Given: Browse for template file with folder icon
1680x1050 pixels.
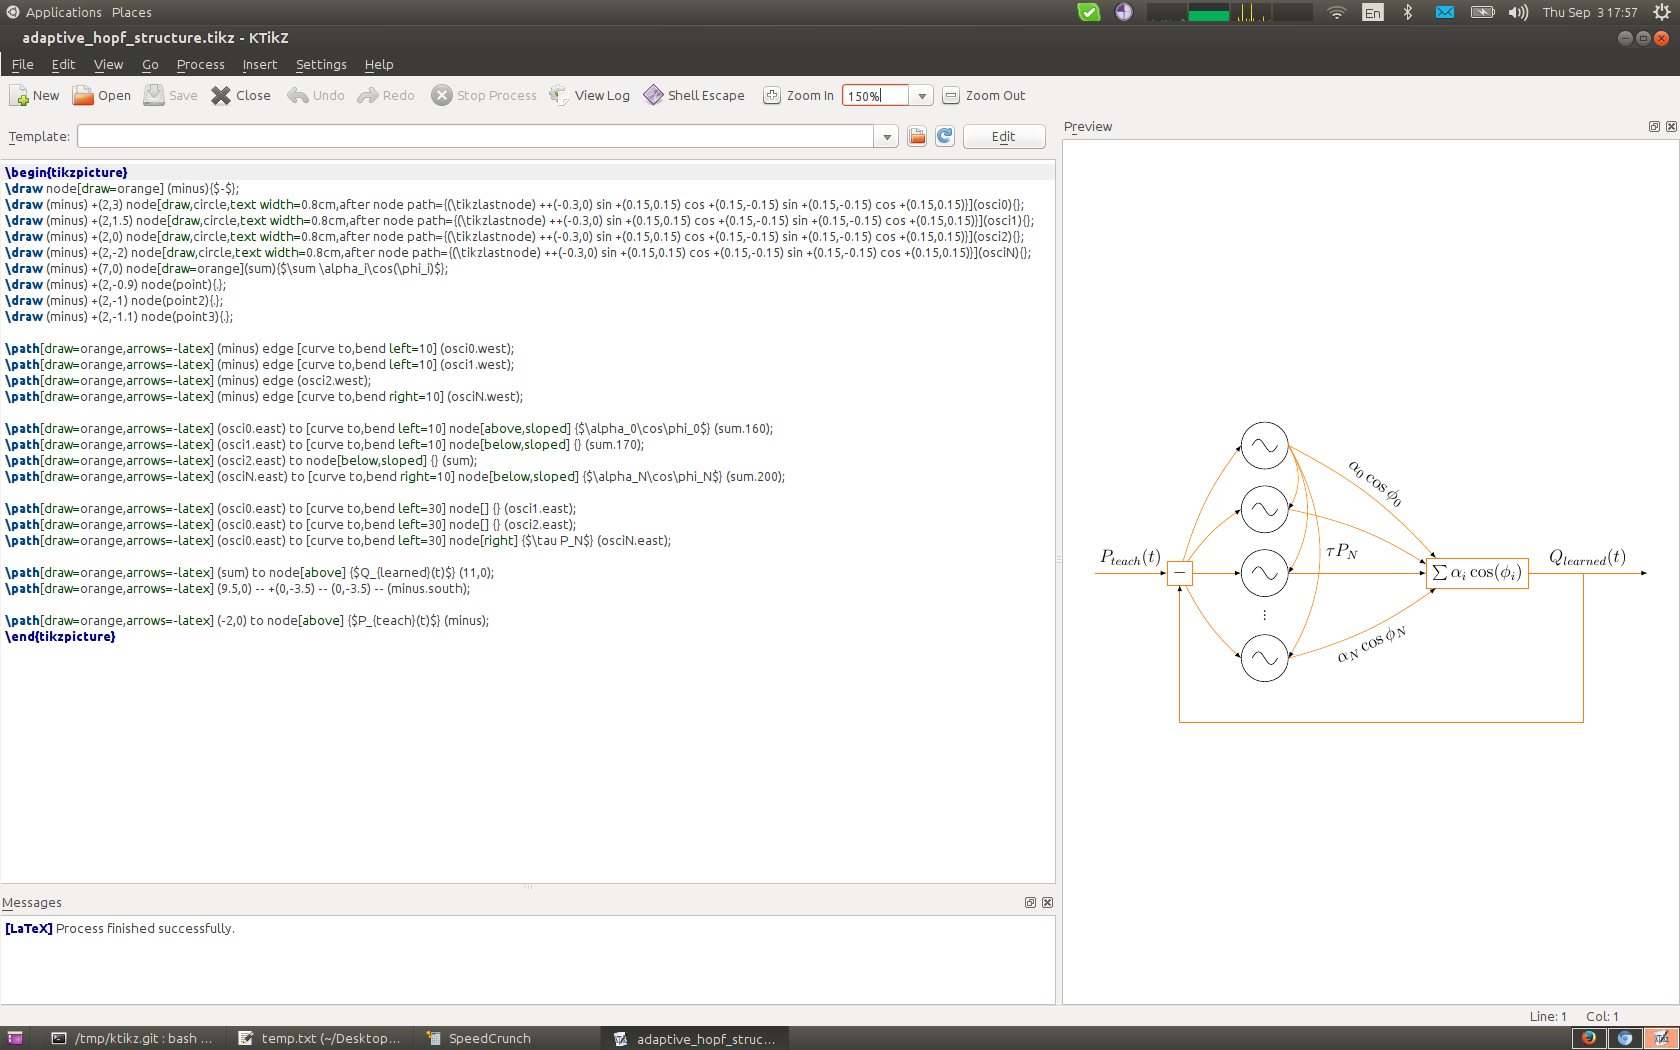Looking at the screenshot, I should click(x=917, y=137).
